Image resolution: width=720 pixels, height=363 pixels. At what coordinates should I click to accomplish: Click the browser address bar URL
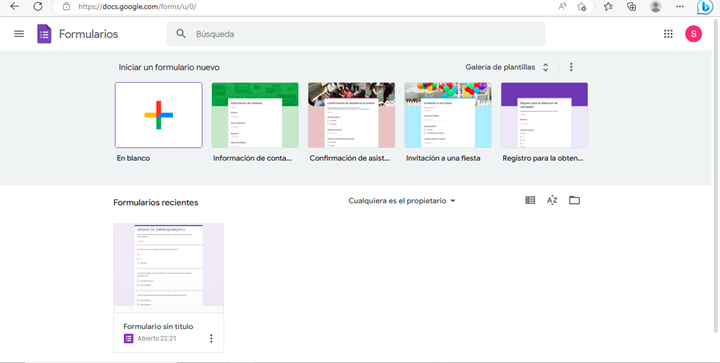click(137, 7)
